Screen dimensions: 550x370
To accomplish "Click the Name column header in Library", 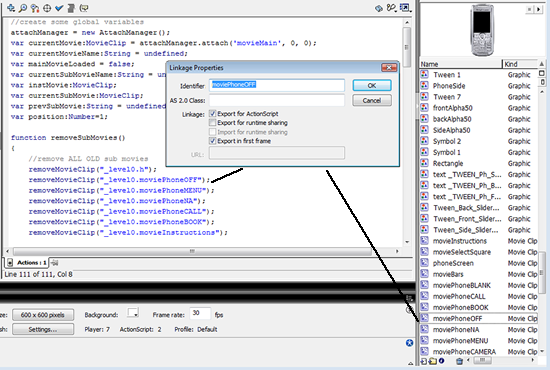I will (x=461, y=64).
